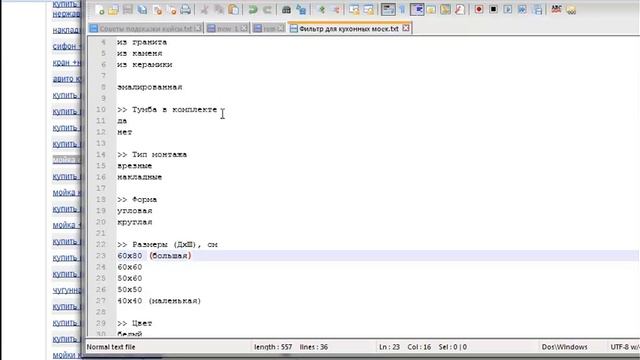Click 'кран' link in background browser
This screenshot has height=360, width=640.
pos(66,62)
